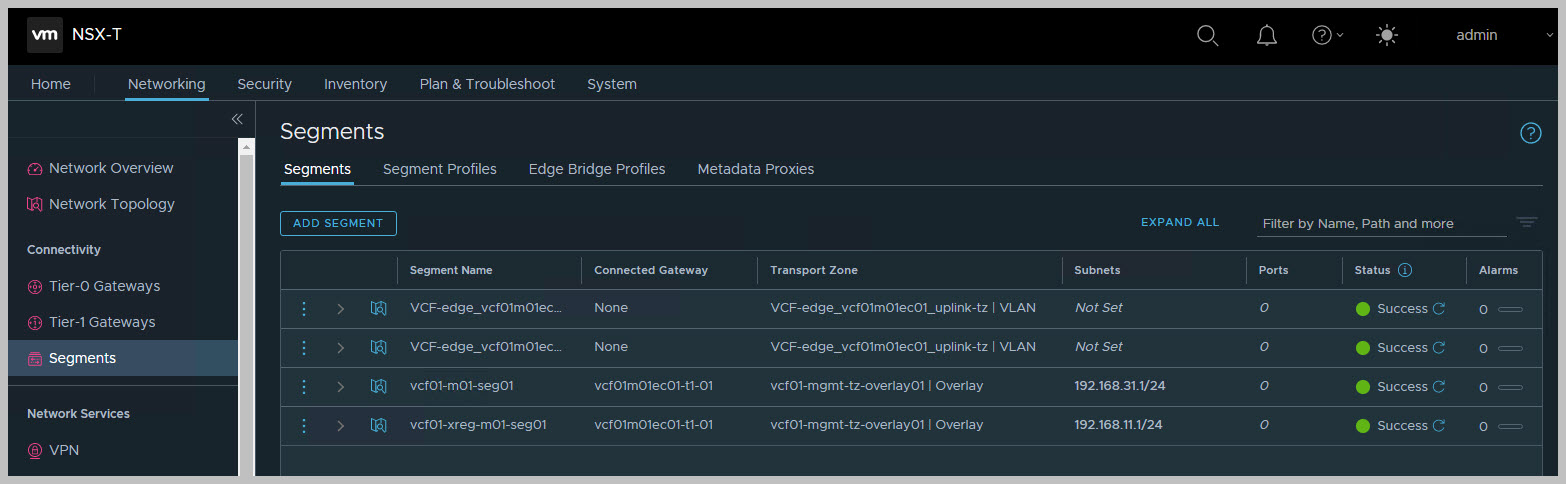
Task: Open the help menu dropdown in header
Action: tap(1327, 35)
